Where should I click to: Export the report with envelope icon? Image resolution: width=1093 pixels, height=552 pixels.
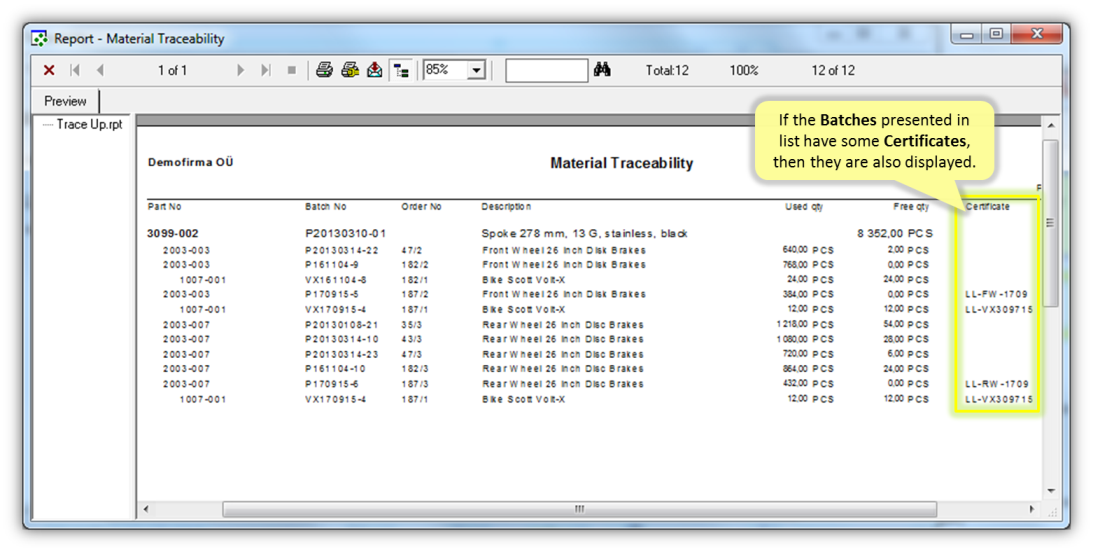coord(374,70)
